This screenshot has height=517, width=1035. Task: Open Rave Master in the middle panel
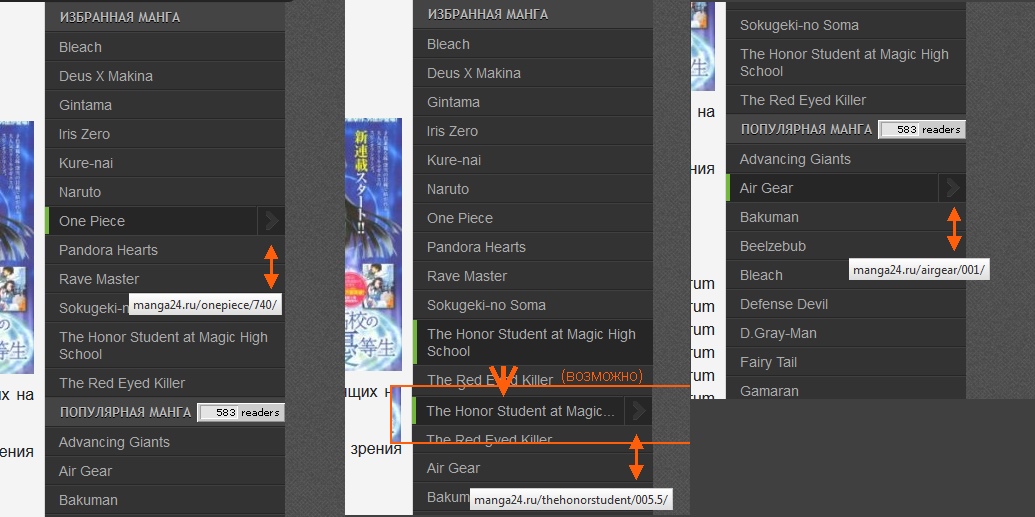pyautogui.click(x=533, y=277)
